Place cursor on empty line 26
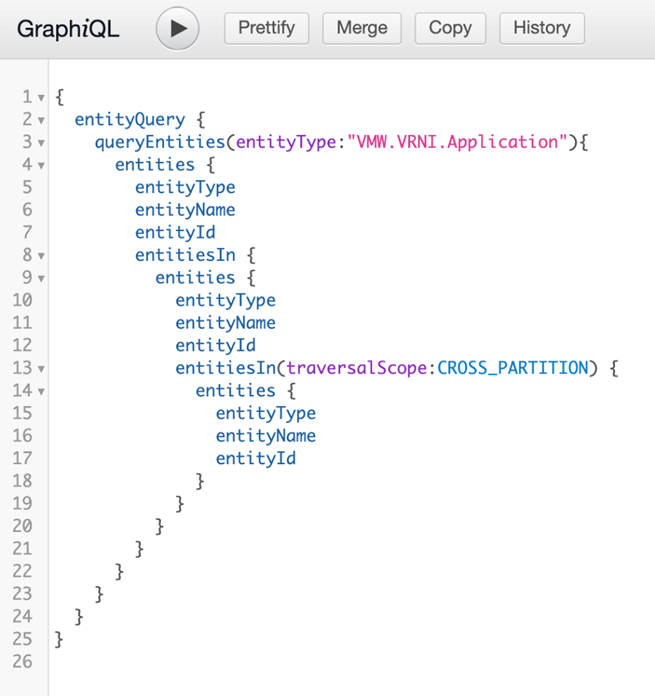655x696 pixels. coord(200,661)
